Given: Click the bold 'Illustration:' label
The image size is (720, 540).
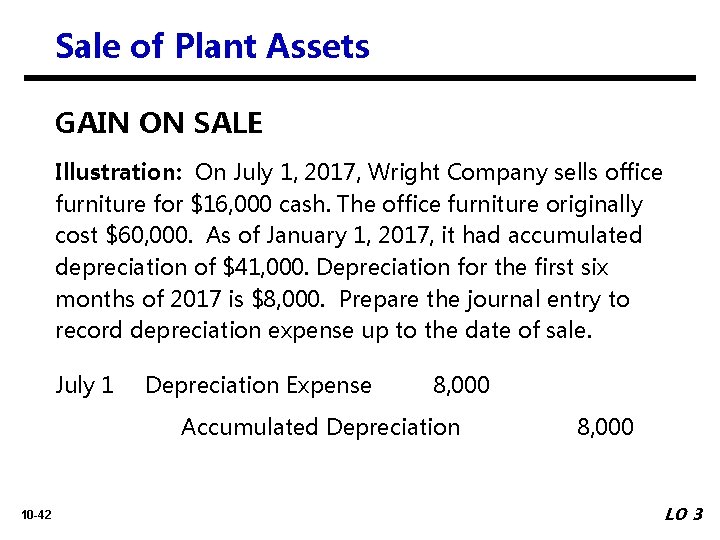Looking at the screenshot, I should pyautogui.click(x=119, y=172).
